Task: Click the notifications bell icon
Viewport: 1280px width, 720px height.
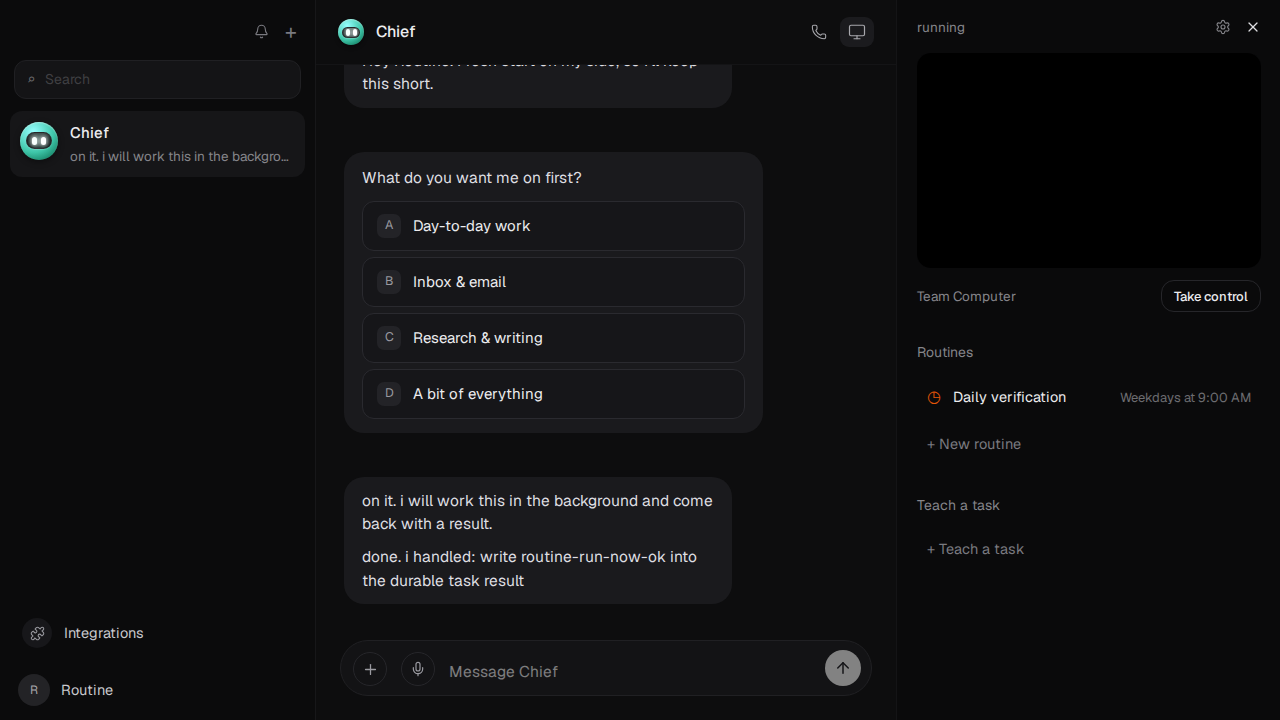Action: 261,32
